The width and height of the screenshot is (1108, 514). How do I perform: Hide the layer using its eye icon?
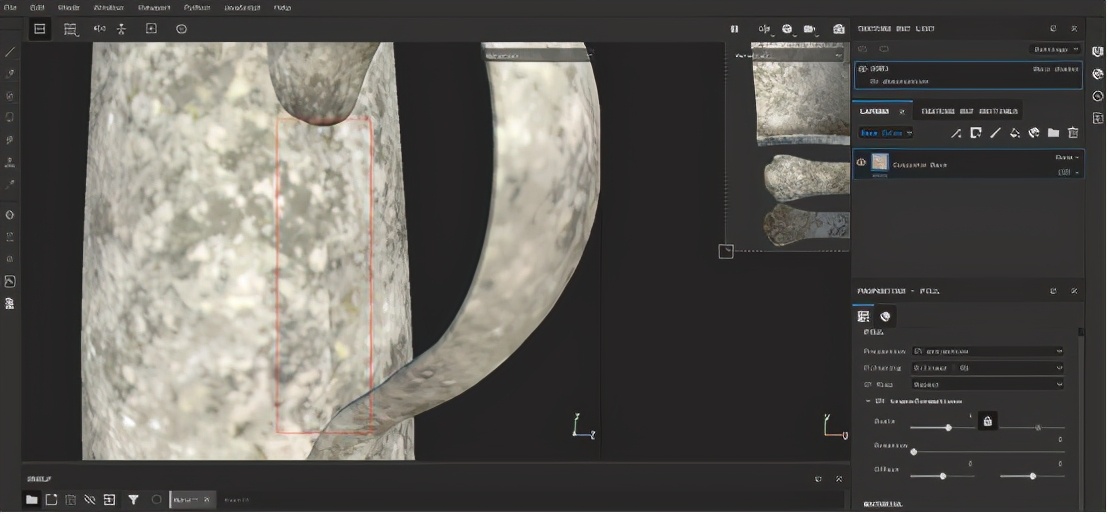point(861,163)
